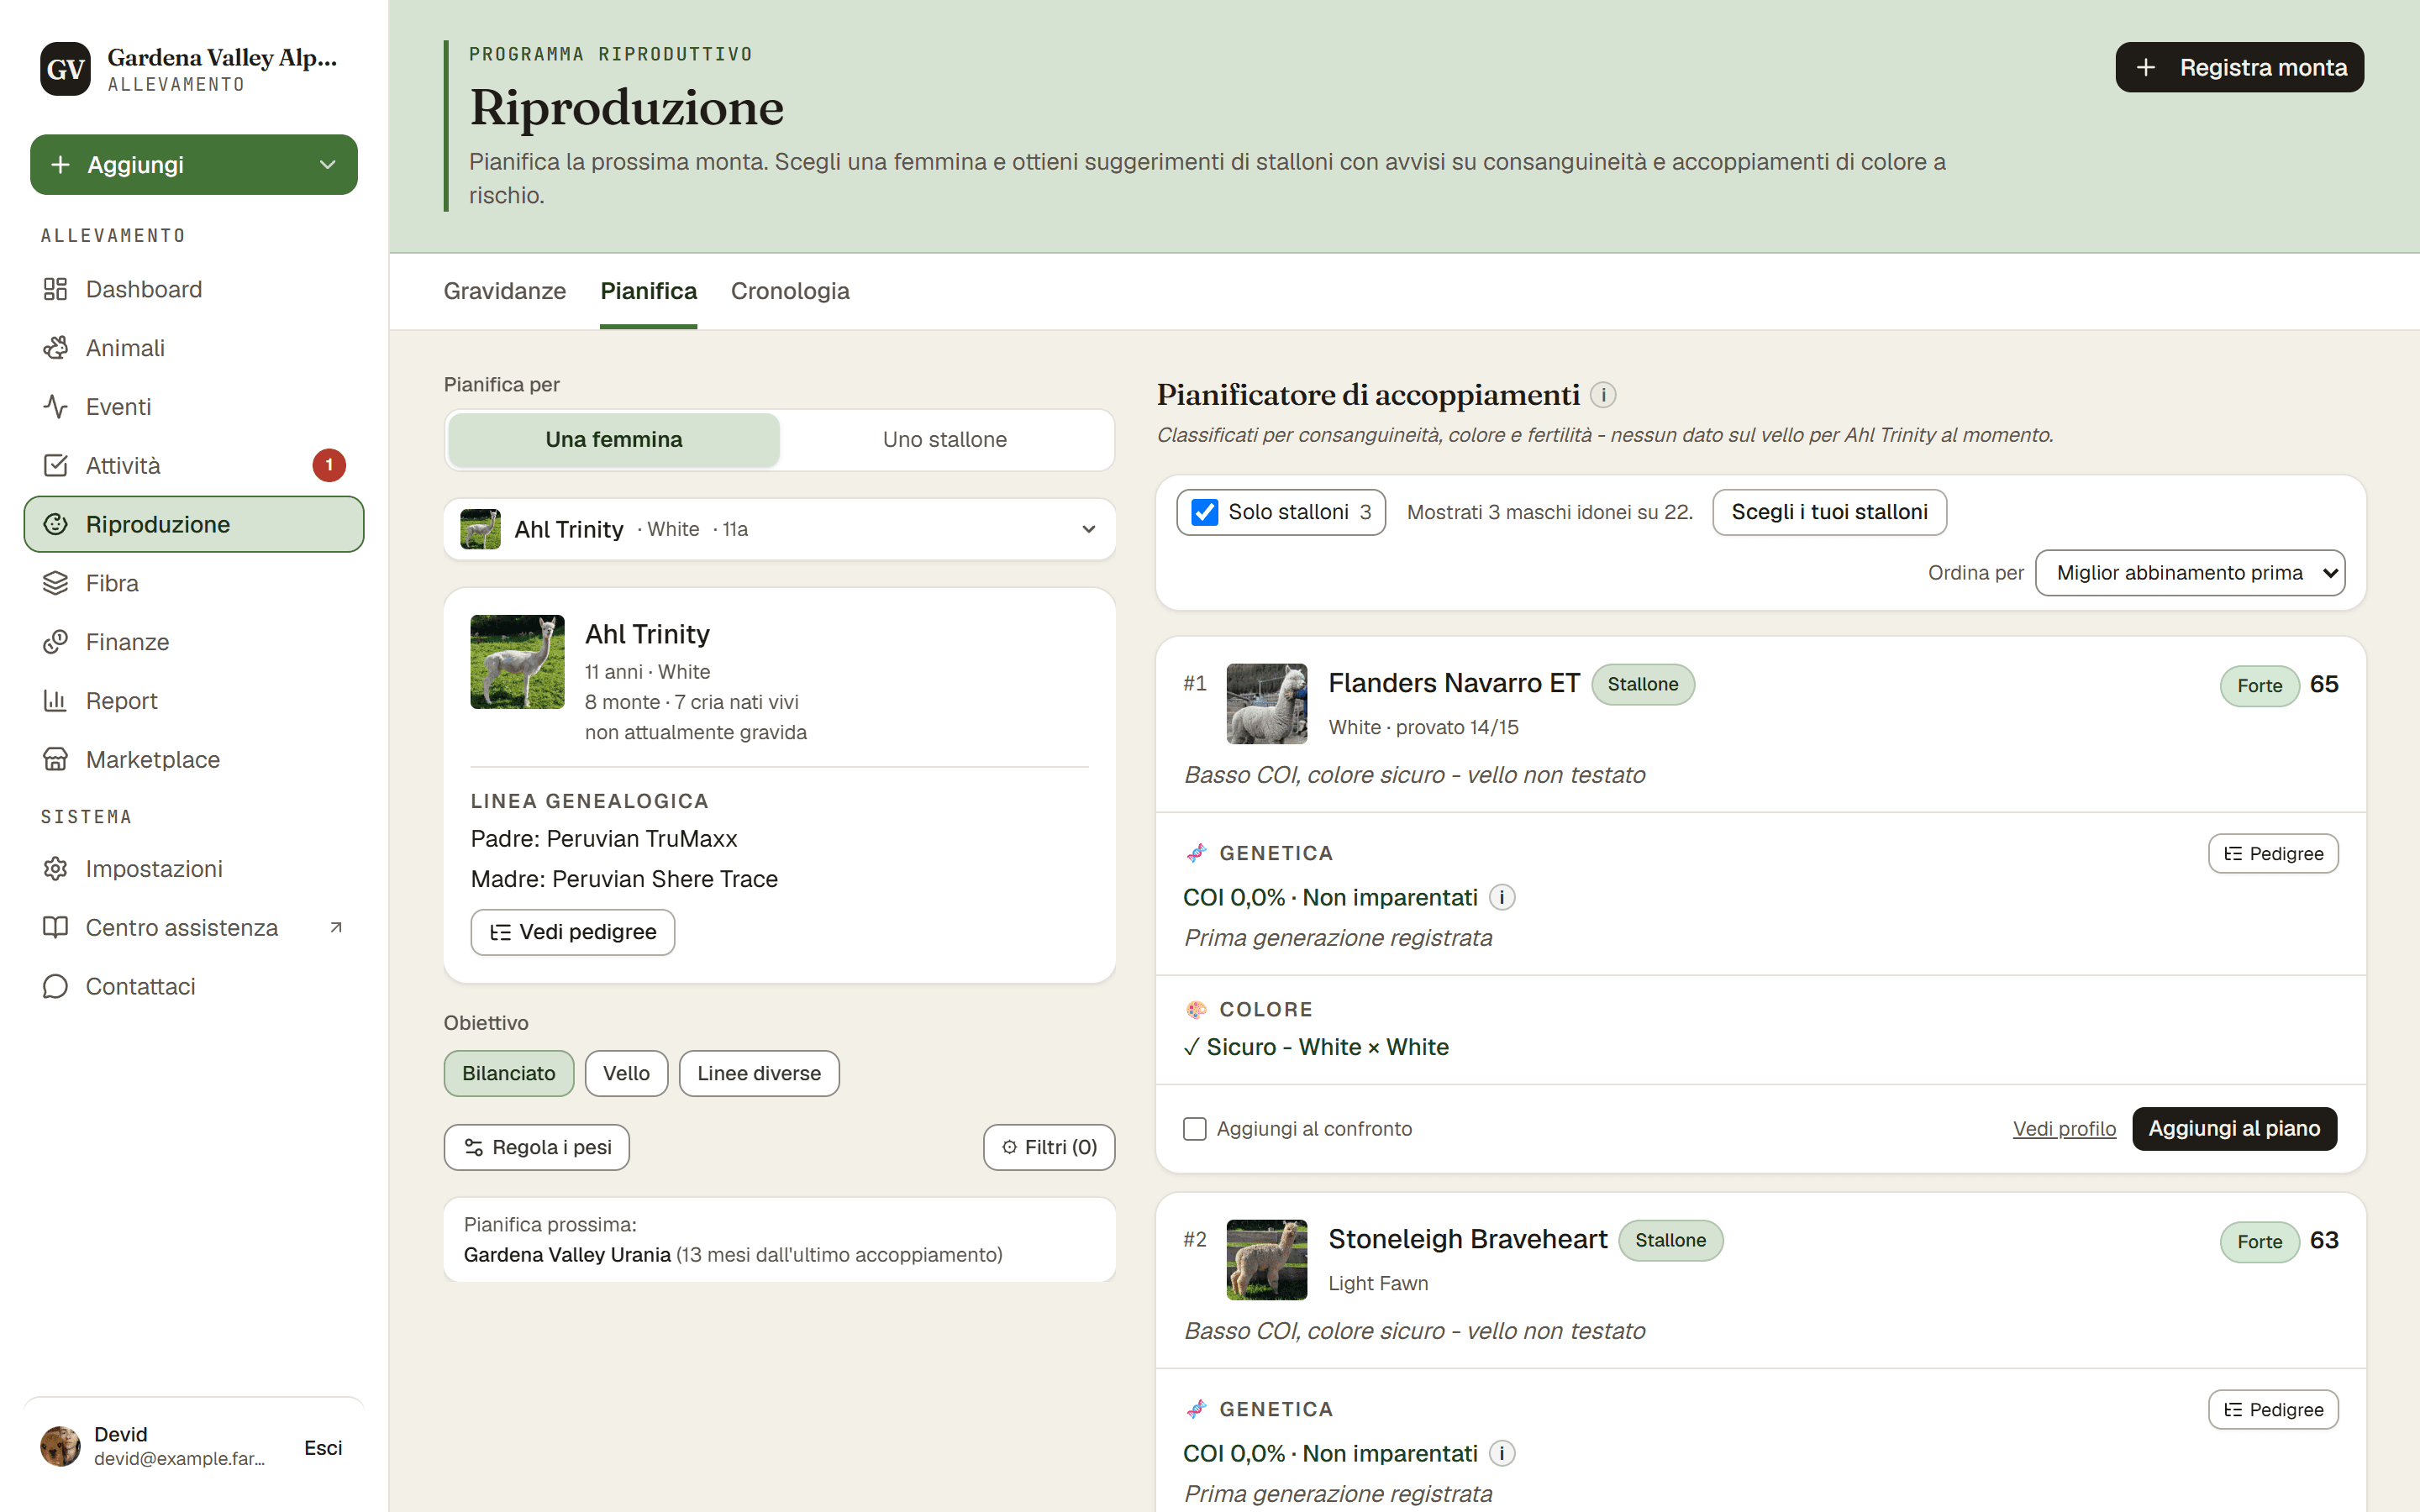
Task: Click the Attività notification badge showing 1
Action: [x=329, y=465]
